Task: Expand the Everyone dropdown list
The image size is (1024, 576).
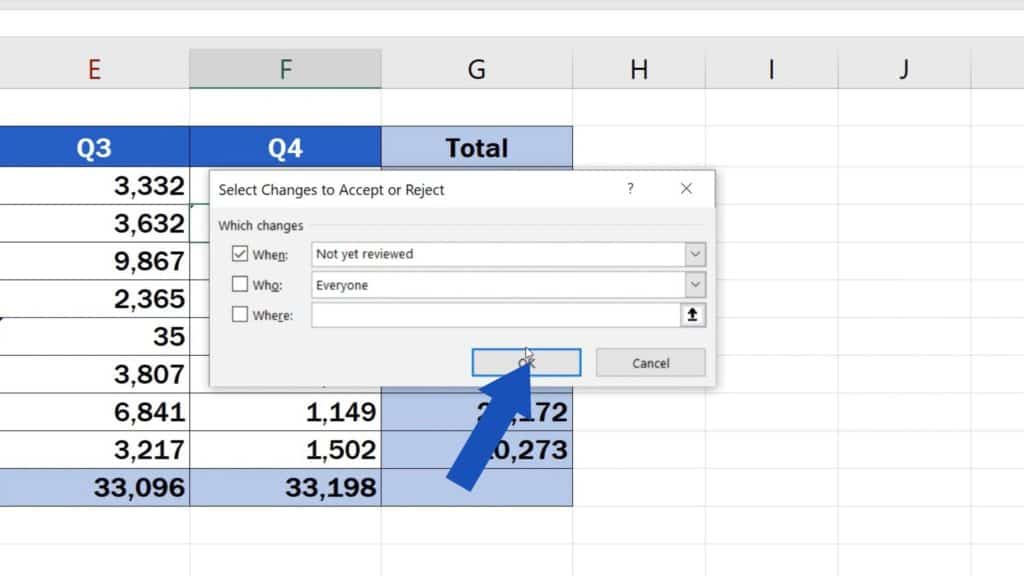Action: (696, 285)
